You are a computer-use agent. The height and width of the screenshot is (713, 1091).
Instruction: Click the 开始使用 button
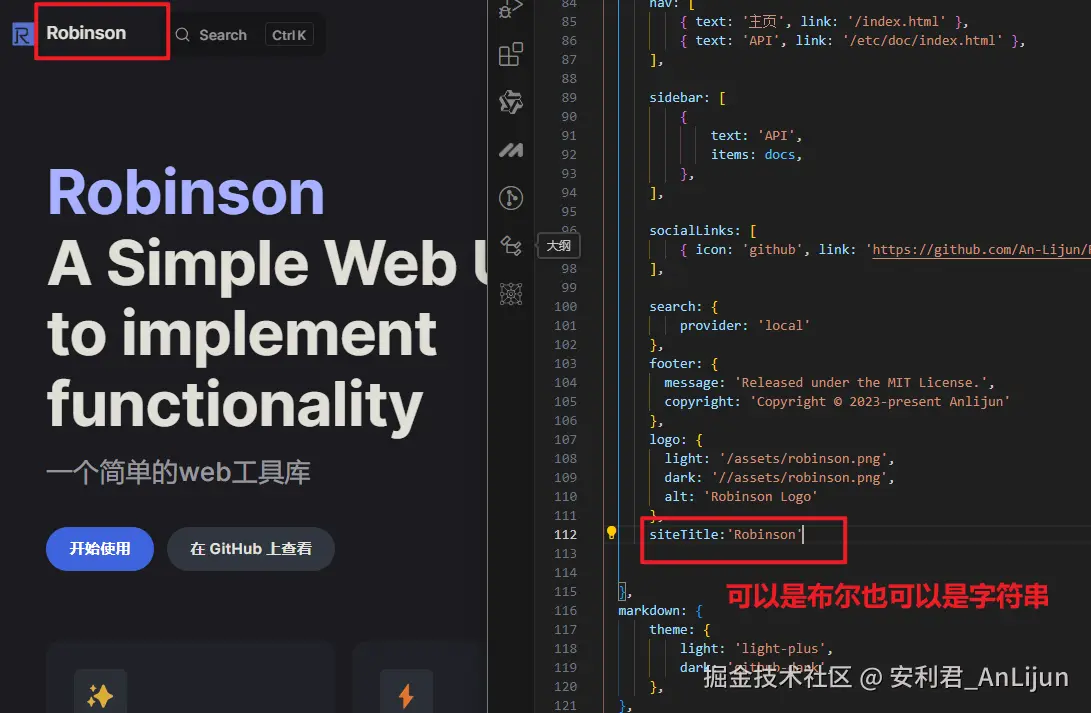tap(99, 549)
